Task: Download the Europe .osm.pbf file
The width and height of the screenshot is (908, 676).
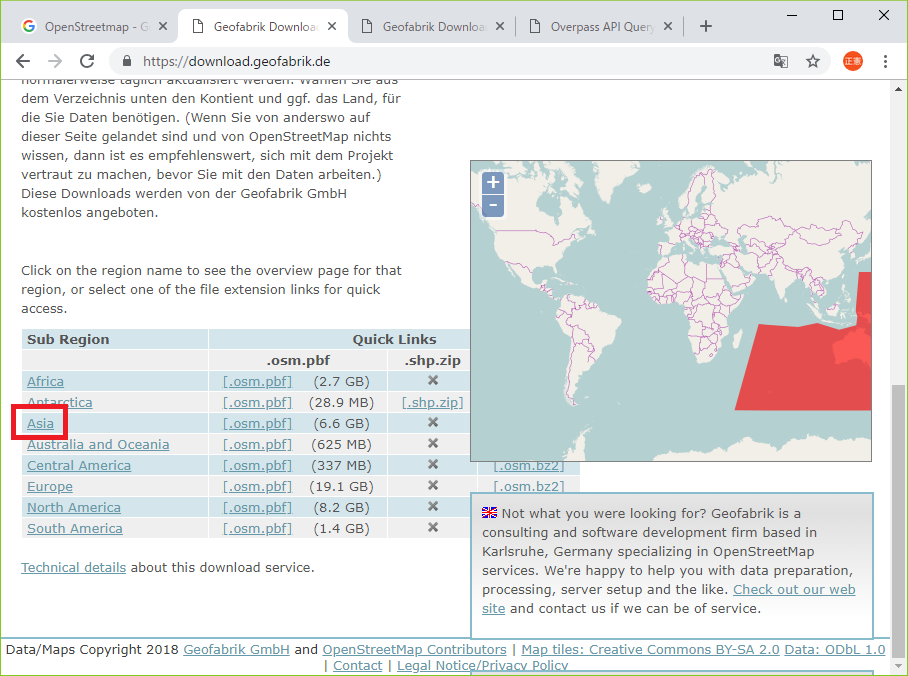Action: [x=257, y=487]
